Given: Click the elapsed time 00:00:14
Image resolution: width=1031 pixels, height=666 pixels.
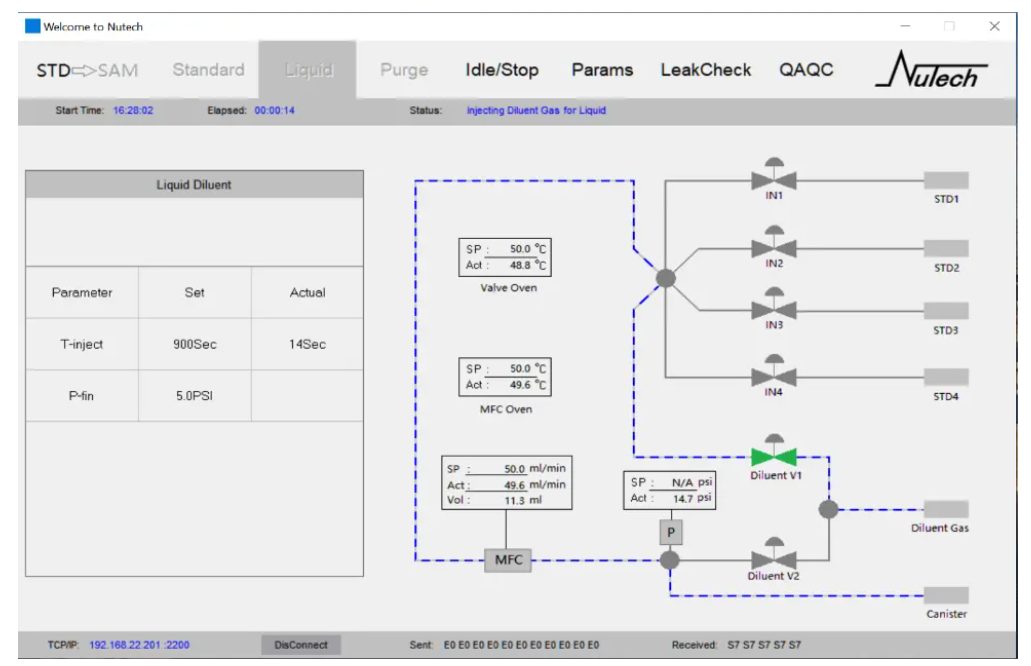Looking at the screenshot, I should point(274,110).
